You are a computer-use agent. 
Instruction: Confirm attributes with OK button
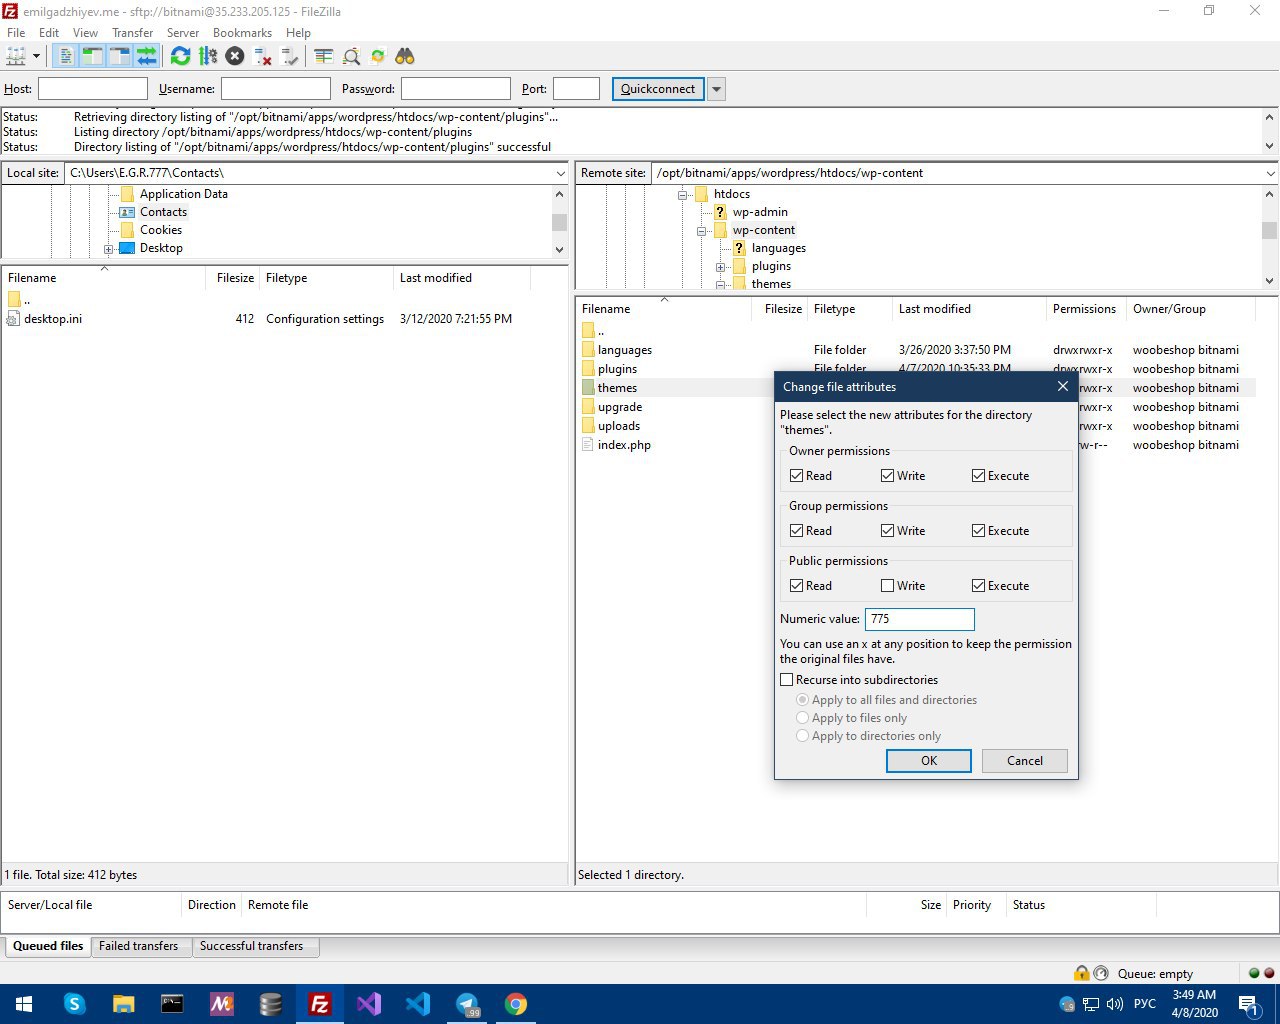(x=929, y=761)
